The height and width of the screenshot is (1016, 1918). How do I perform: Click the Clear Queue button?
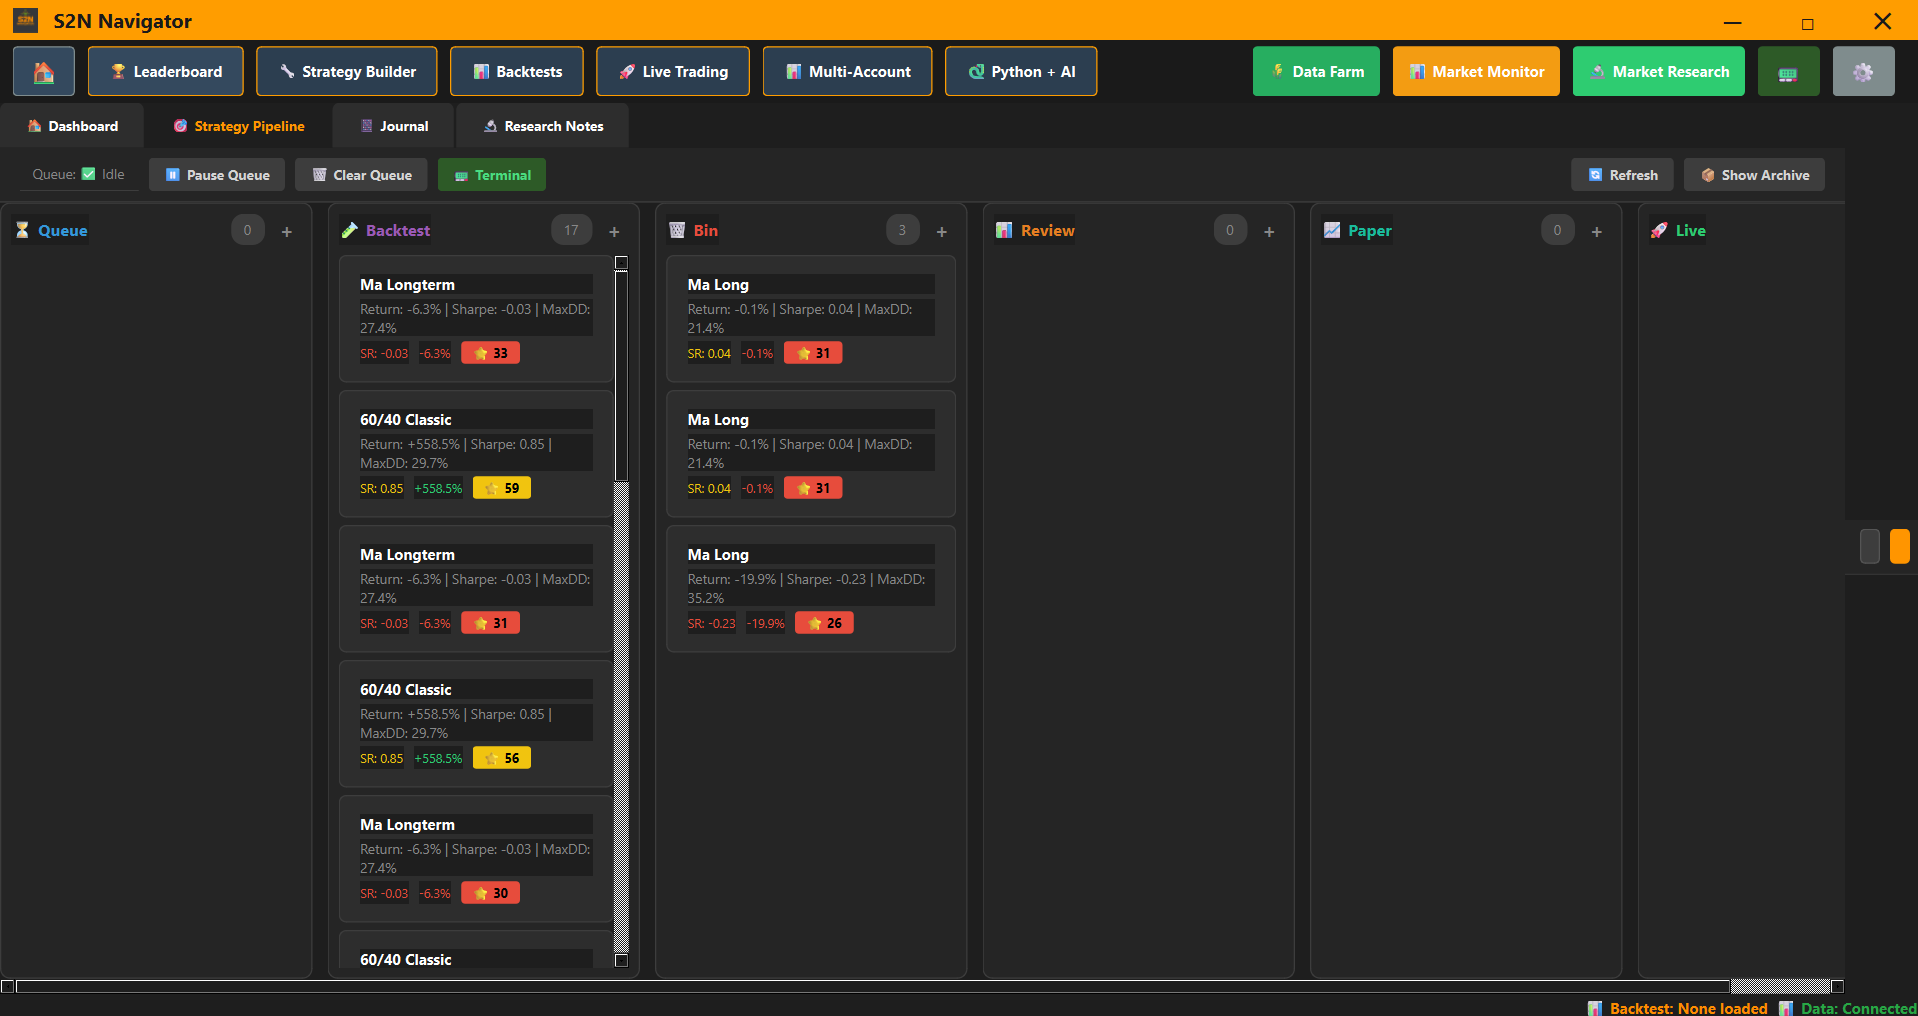tap(361, 175)
